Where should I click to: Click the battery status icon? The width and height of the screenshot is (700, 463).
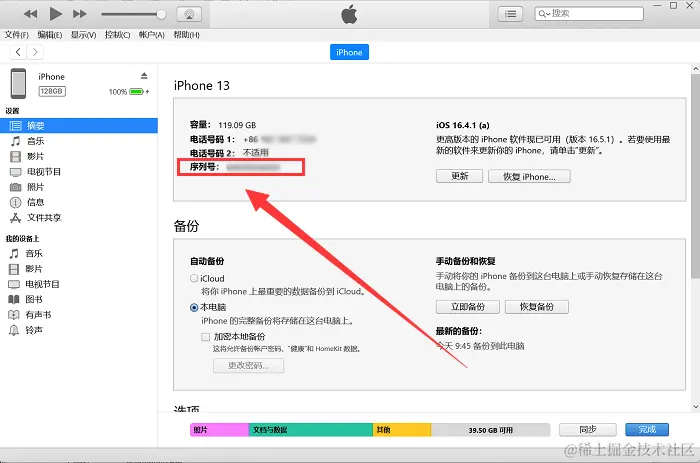tap(137, 92)
